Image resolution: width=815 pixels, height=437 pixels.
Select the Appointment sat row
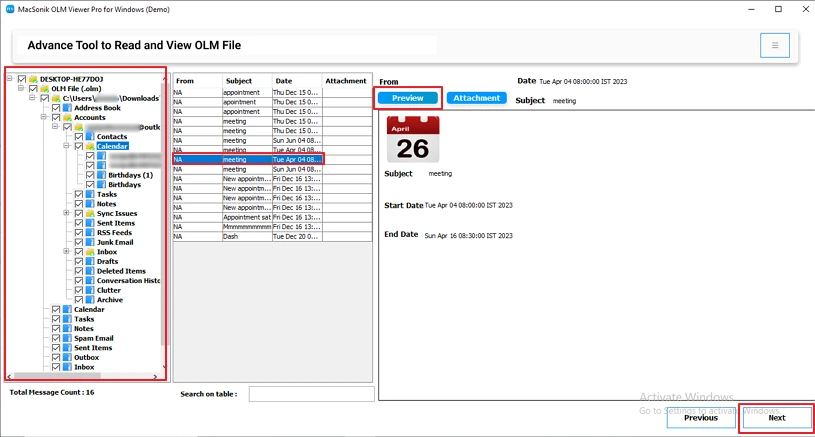[x=272, y=217]
